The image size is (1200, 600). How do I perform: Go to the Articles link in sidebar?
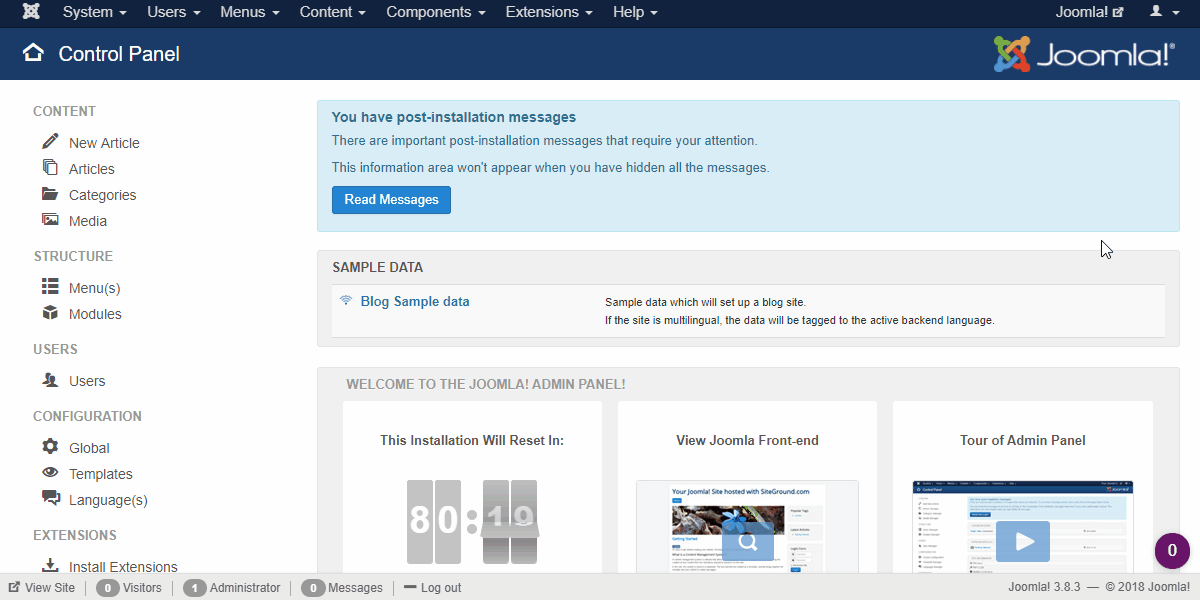[92, 169]
